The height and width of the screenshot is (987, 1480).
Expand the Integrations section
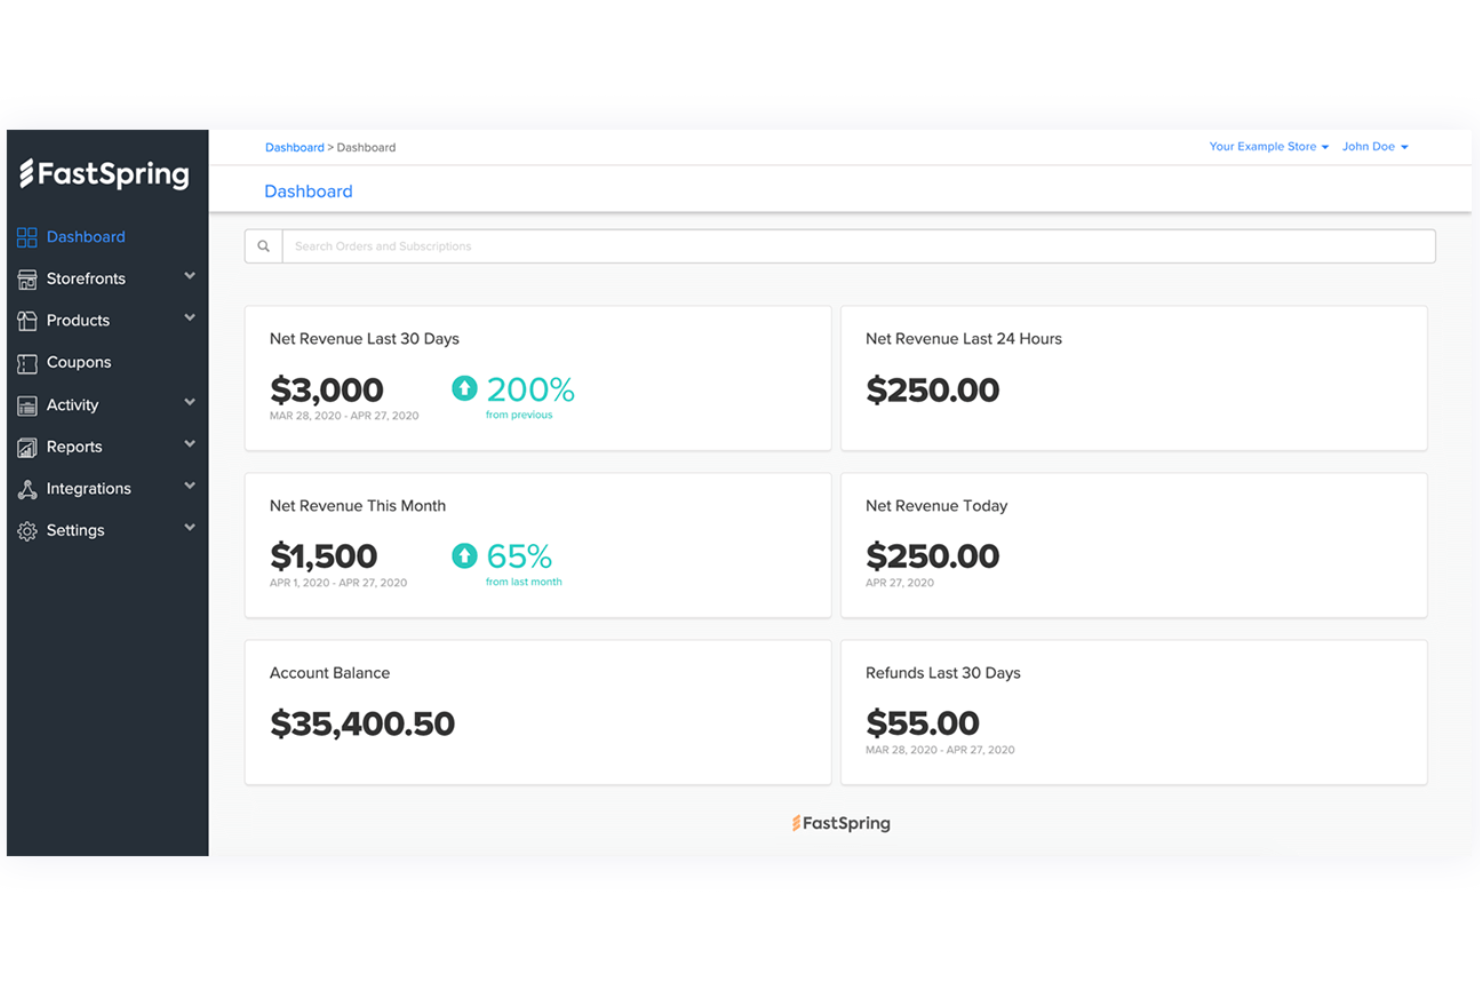[x=190, y=488]
